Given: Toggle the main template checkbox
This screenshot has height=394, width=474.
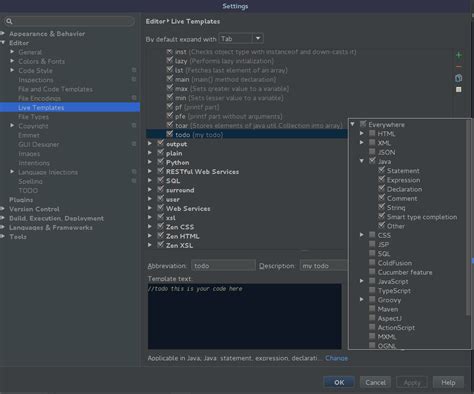Looking at the screenshot, I should click(x=169, y=79).
